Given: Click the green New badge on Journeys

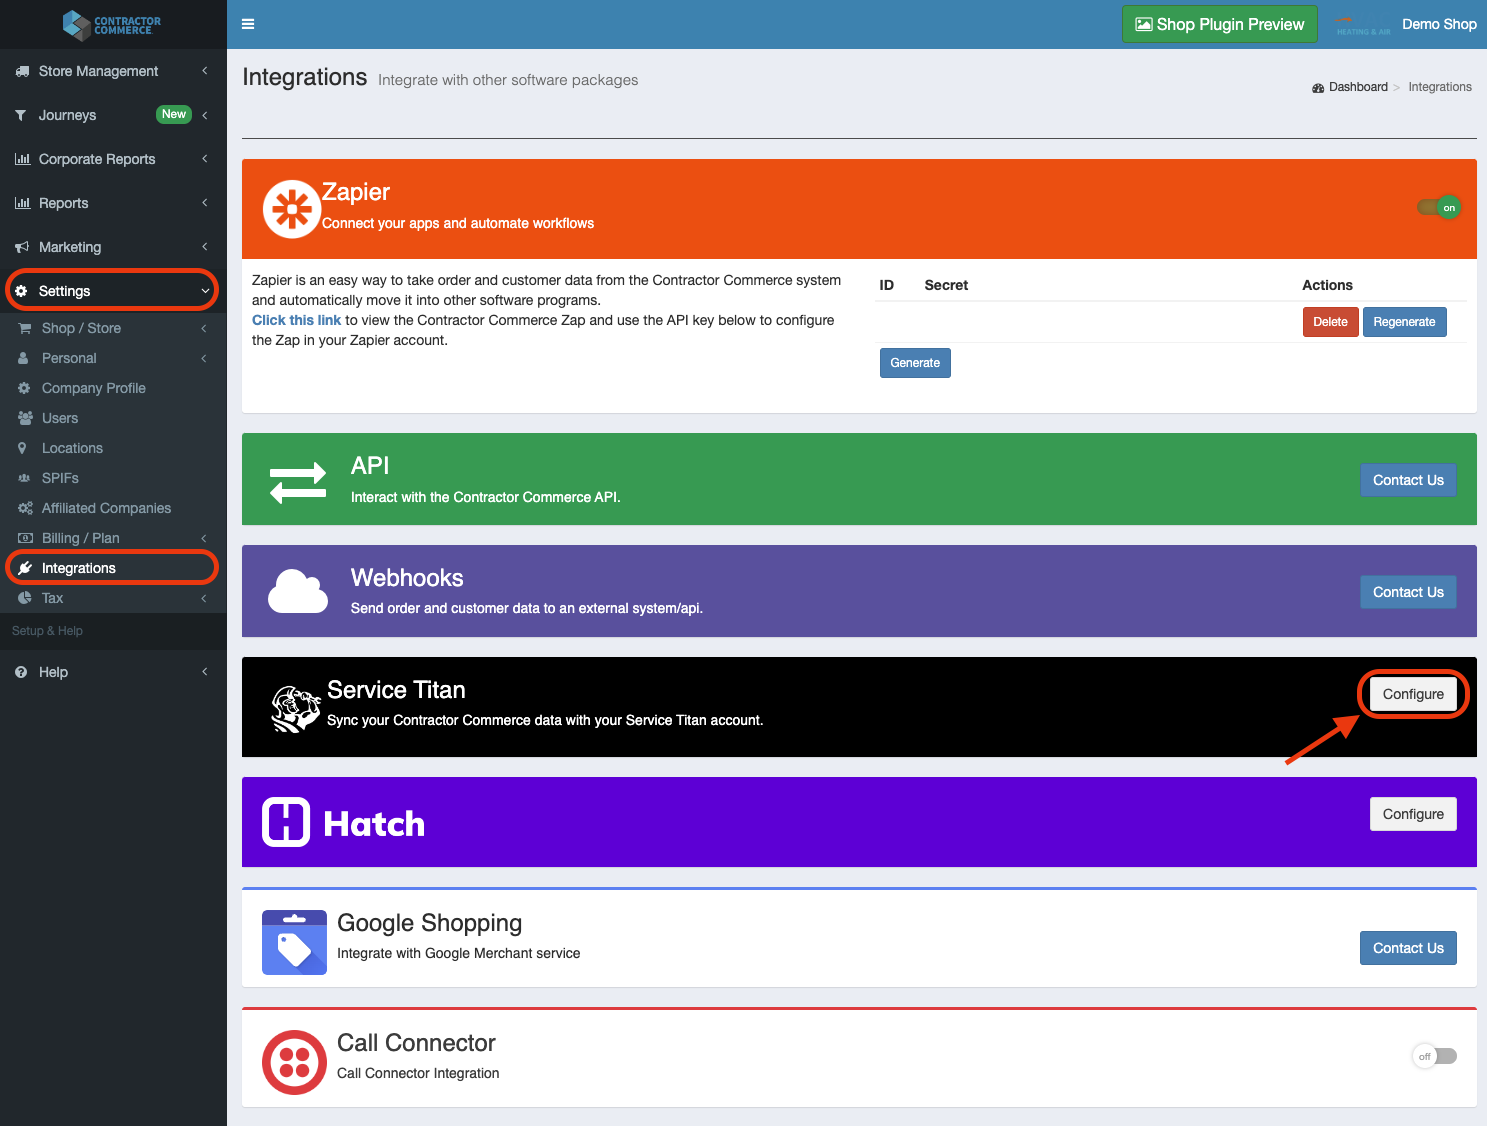Looking at the screenshot, I should [174, 114].
